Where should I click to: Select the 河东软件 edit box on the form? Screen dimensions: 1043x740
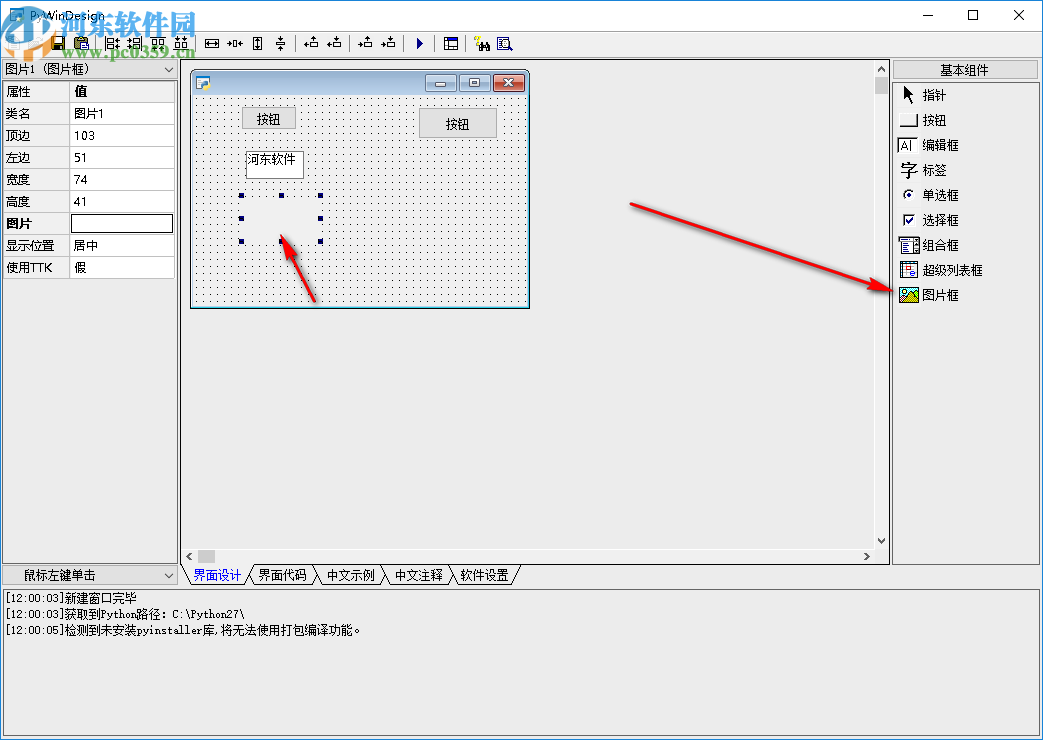click(x=275, y=165)
